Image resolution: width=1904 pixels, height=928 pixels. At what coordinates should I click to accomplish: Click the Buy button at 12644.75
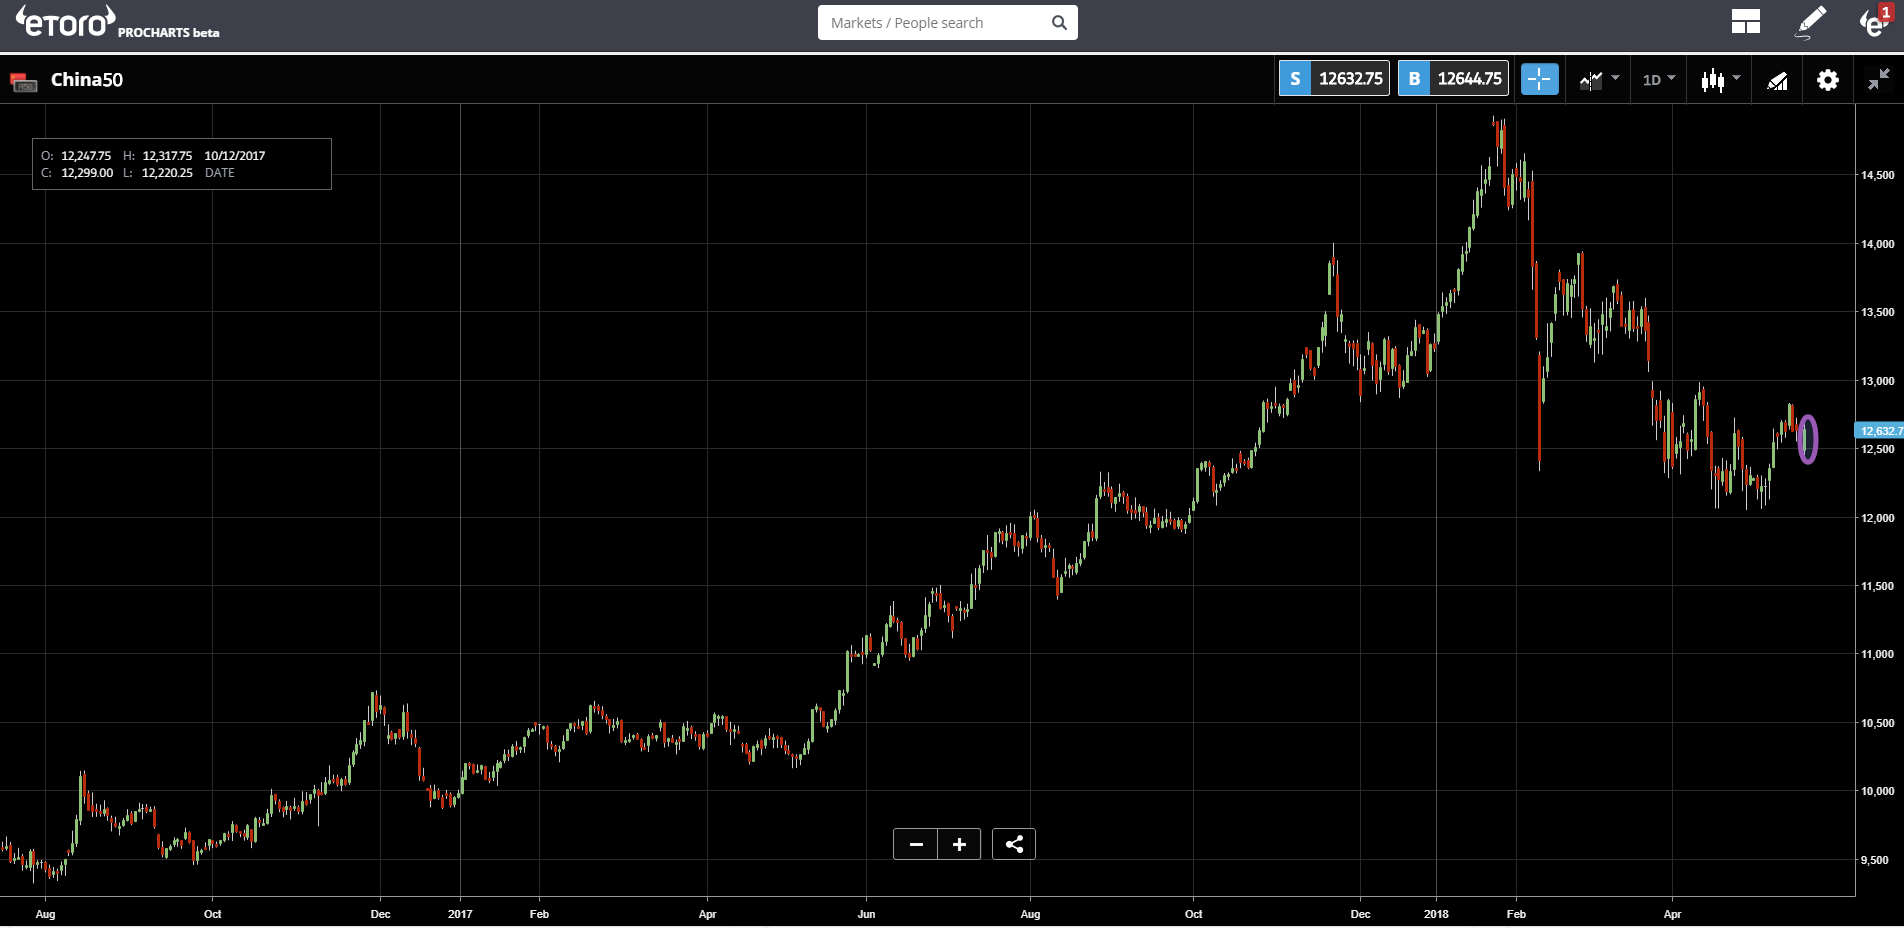click(1453, 79)
